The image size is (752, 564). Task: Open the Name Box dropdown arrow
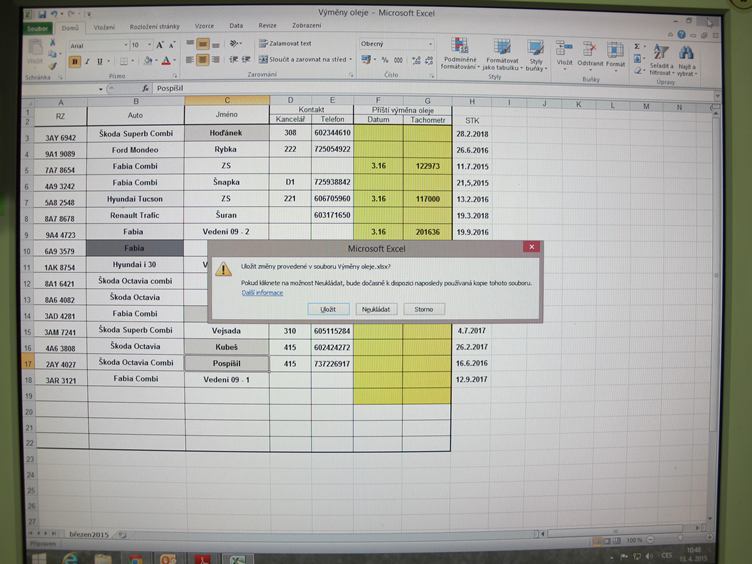click(x=101, y=89)
